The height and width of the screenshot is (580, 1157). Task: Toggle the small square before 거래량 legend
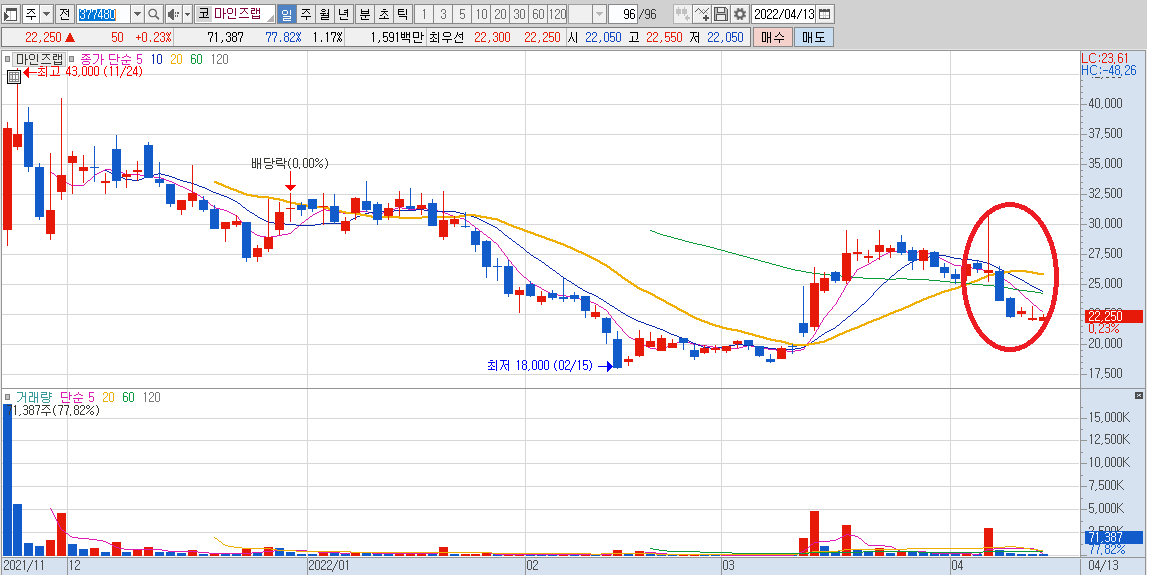coord(7,397)
